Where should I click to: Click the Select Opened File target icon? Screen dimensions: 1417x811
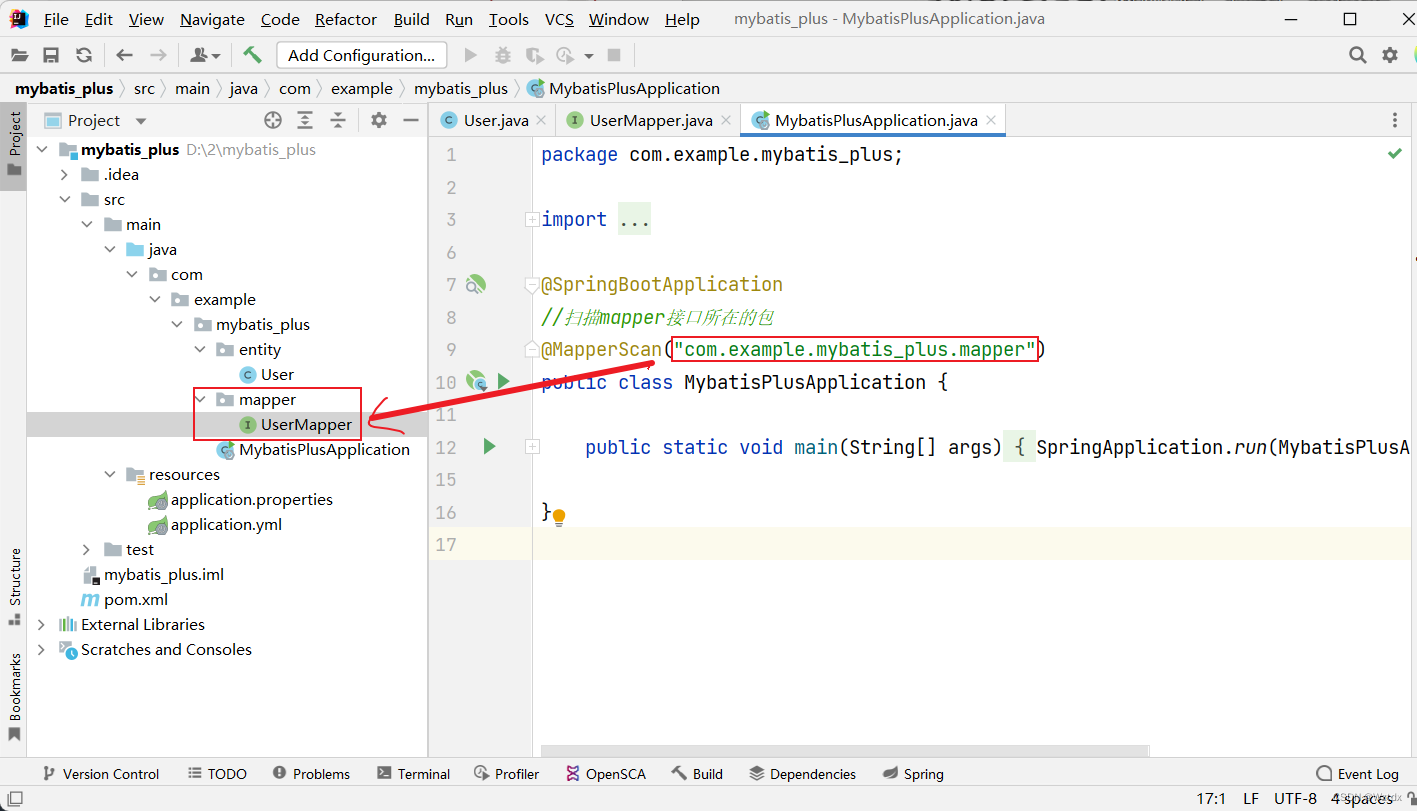[x=273, y=120]
